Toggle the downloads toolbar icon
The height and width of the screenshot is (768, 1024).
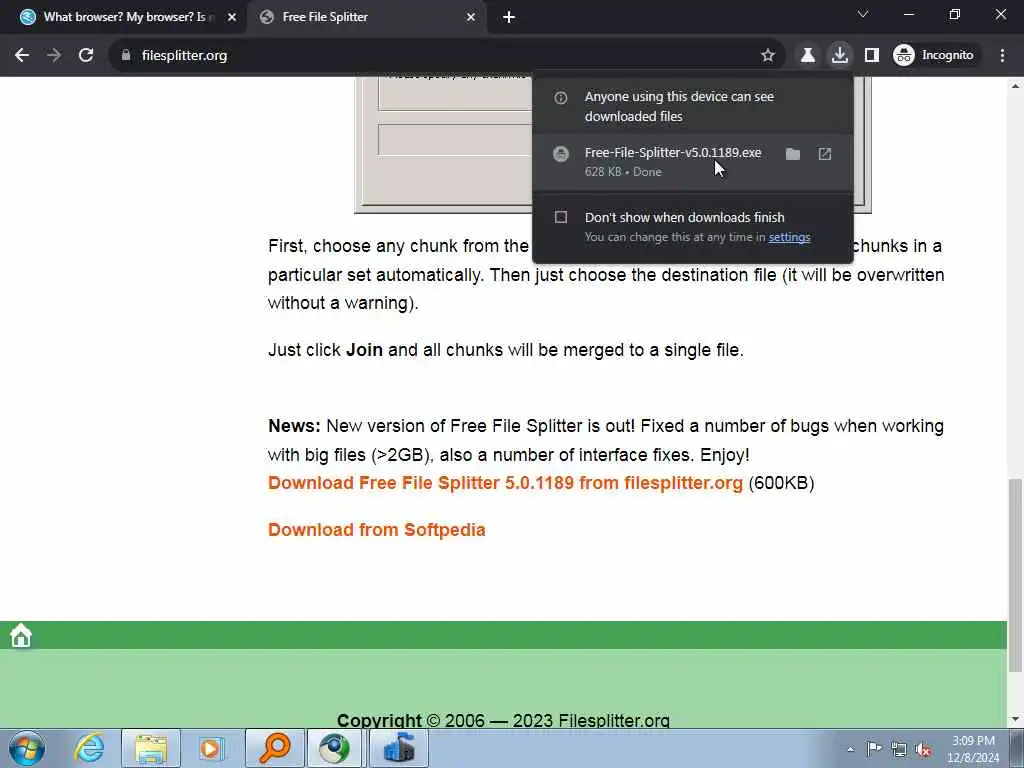pyautogui.click(x=840, y=56)
